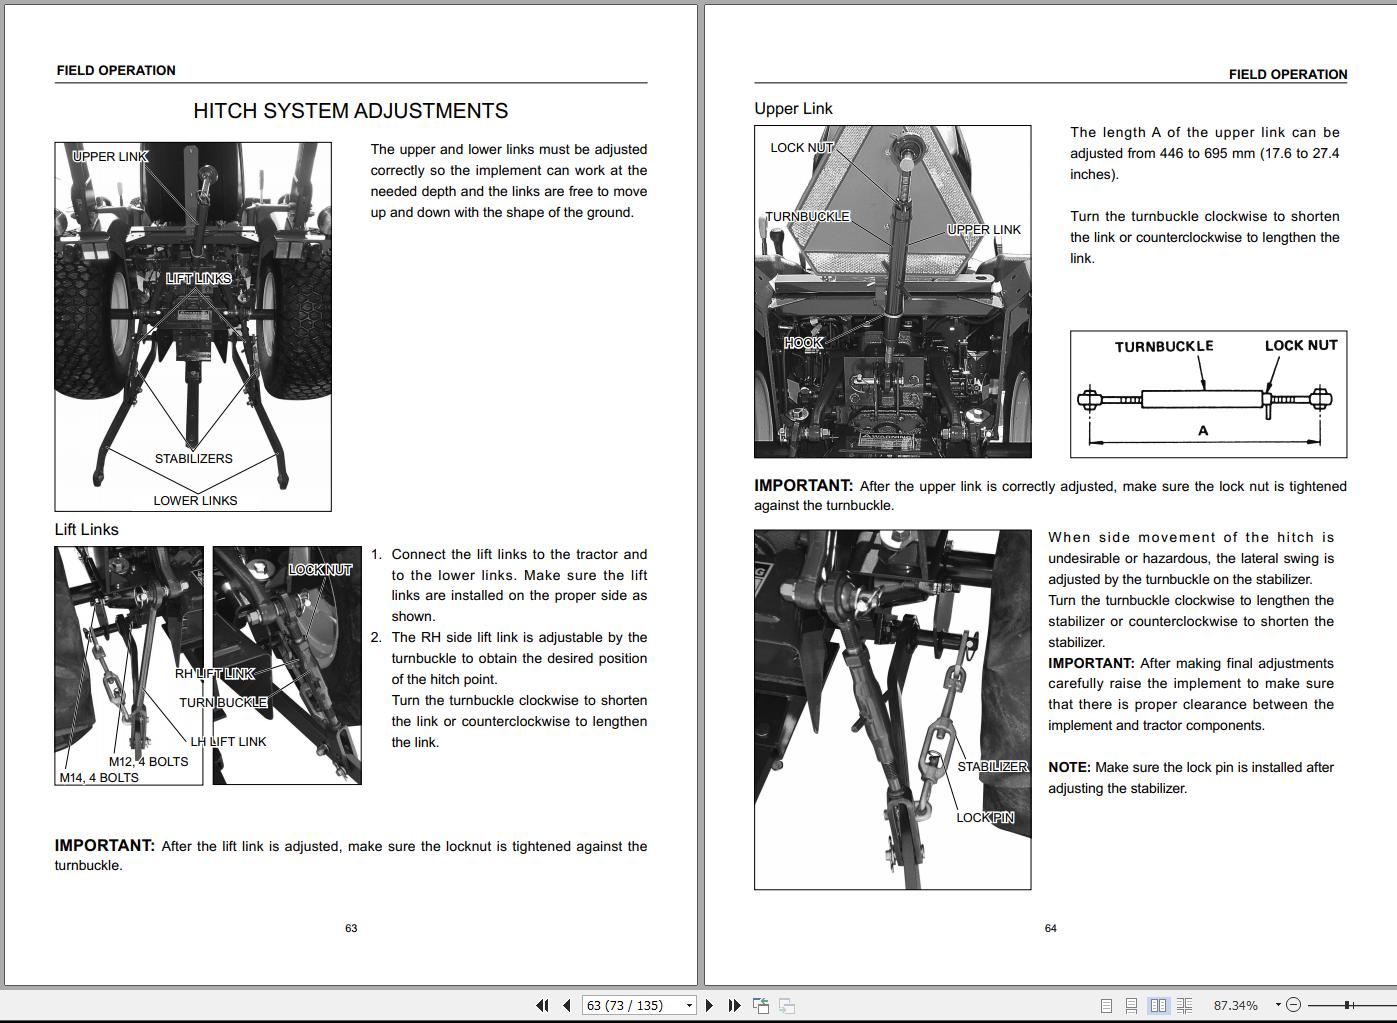Switch to continuous scrolling view
The width and height of the screenshot is (1397, 1023).
(x=1132, y=1005)
